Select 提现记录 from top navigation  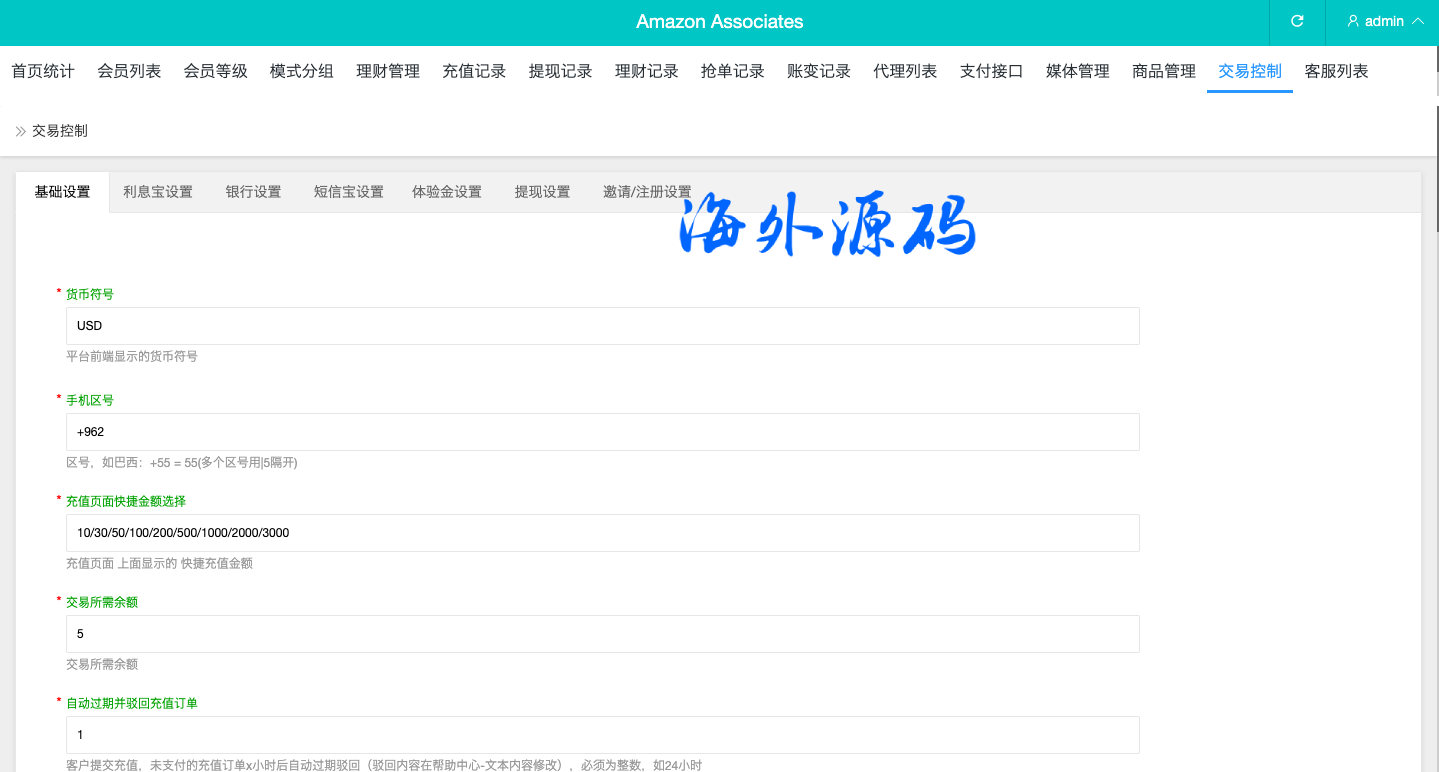coord(560,71)
